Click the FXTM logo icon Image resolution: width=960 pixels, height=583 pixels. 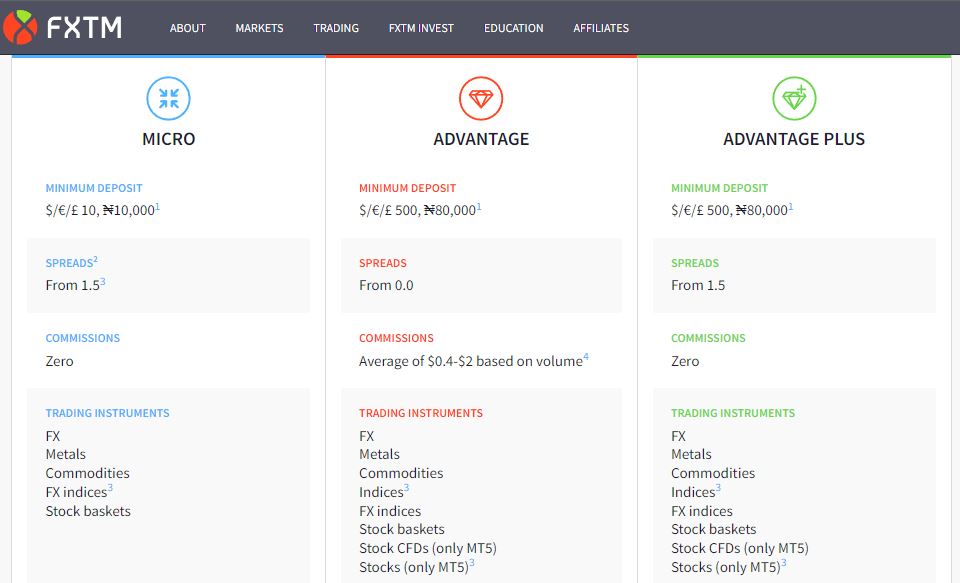tap(20, 28)
